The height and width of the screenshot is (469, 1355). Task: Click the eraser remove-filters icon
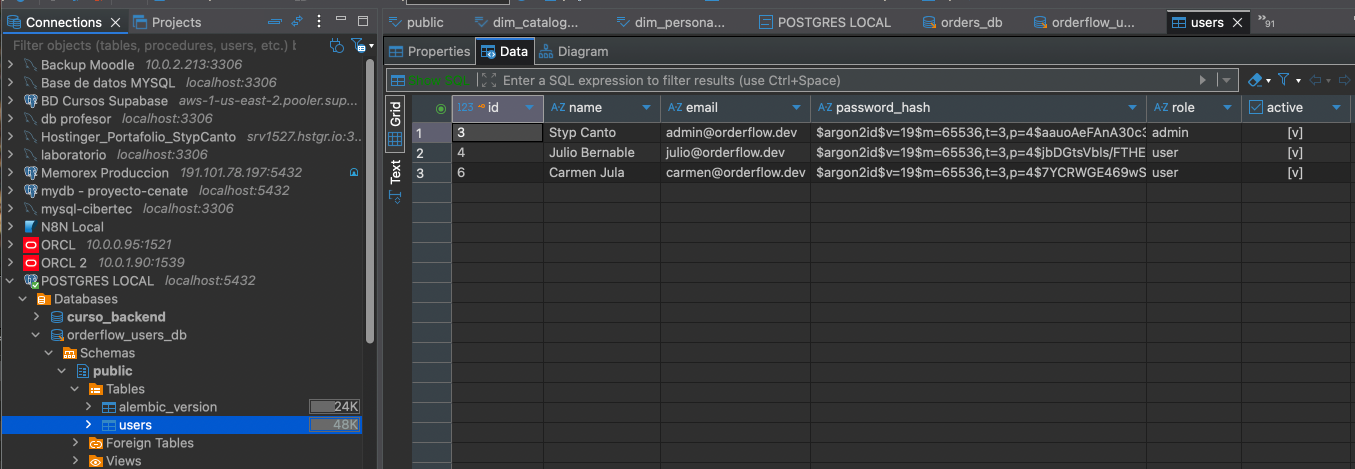tap(1256, 80)
